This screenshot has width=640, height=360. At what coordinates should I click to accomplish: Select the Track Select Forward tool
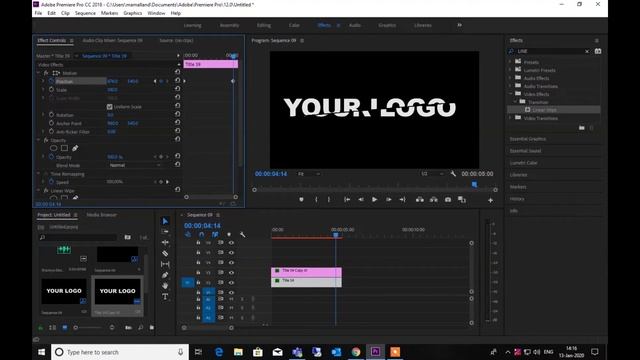point(165,231)
